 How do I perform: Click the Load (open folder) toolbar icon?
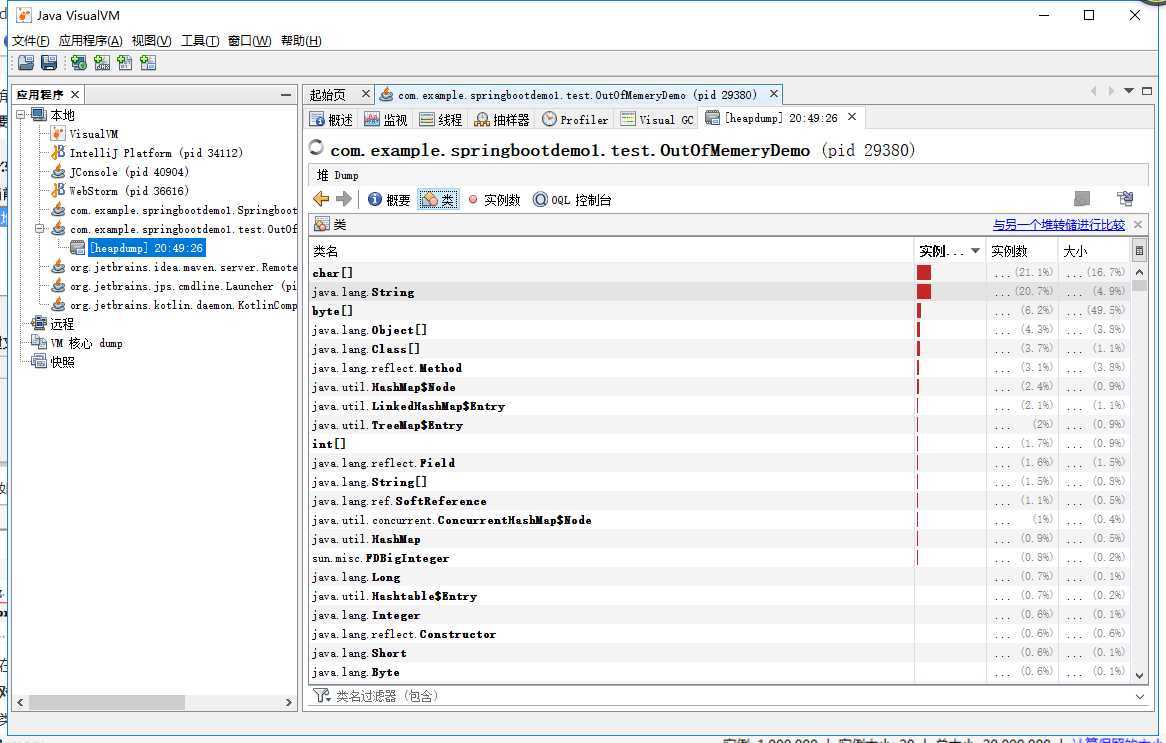tap(26, 63)
